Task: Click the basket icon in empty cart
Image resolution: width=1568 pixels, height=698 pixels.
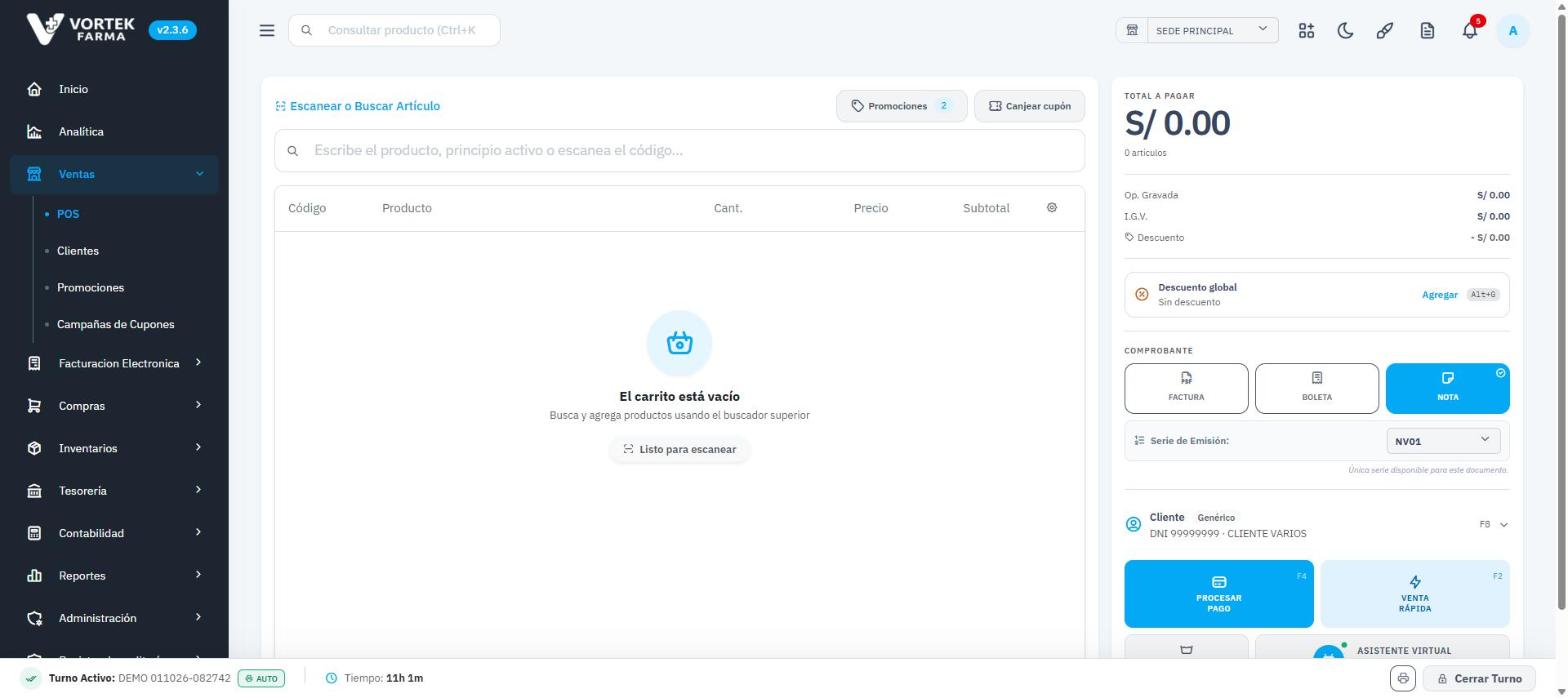Action: [x=680, y=343]
